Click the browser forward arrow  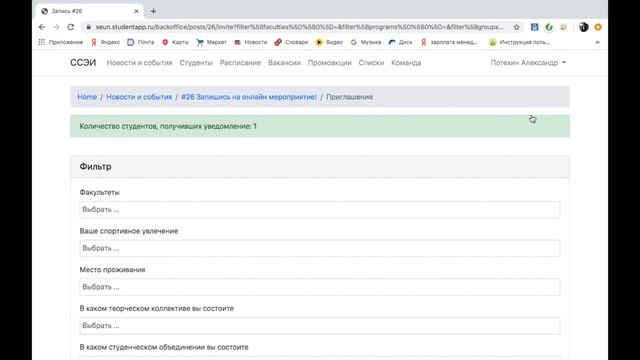point(56,27)
